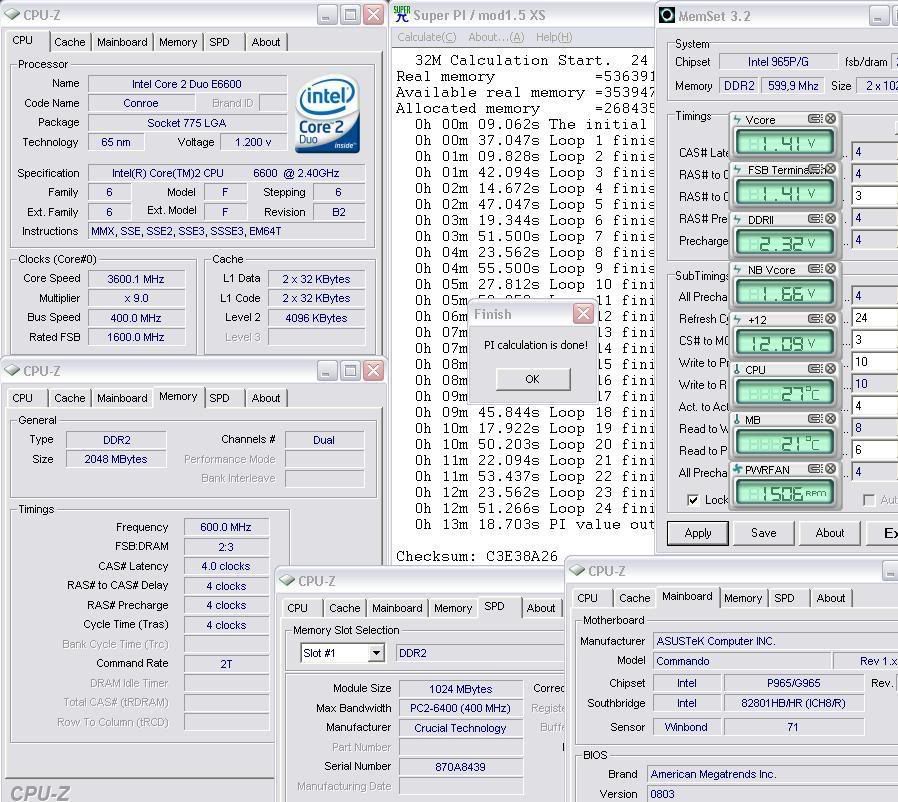Click the MemSet 3.2 title bar icon
The height and width of the screenshot is (802, 898).
tap(667, 15)
